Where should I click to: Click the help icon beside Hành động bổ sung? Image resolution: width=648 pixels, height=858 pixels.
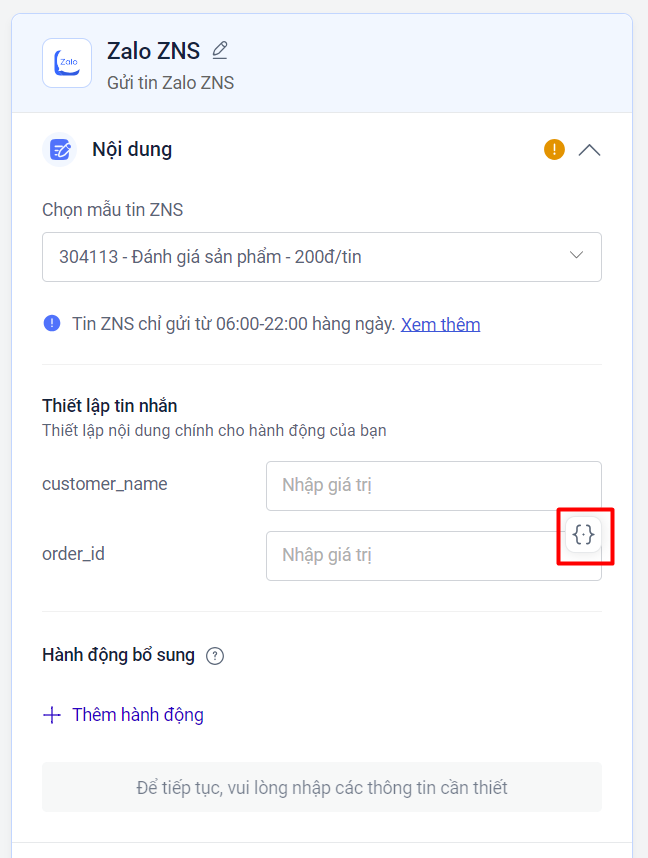point(215,656)
